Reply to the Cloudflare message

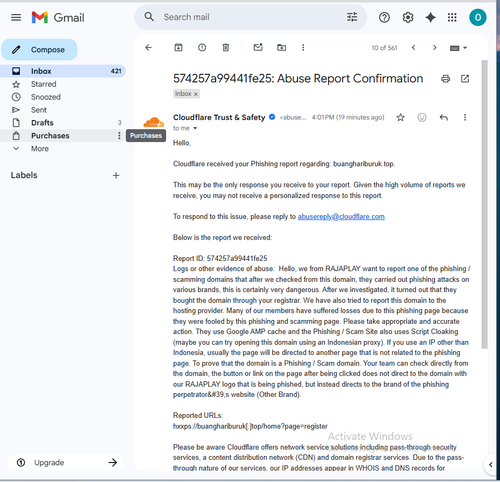tap(443, 117)
